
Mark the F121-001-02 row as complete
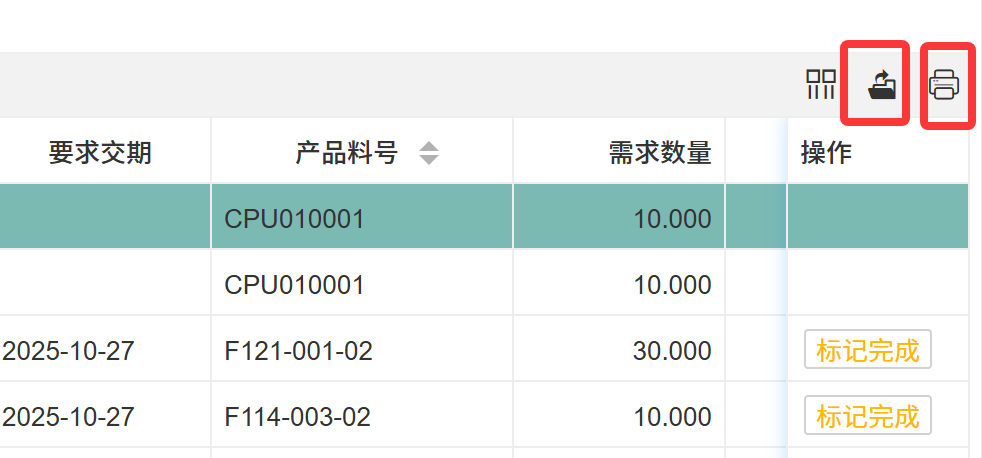click(x=867, y=350)
